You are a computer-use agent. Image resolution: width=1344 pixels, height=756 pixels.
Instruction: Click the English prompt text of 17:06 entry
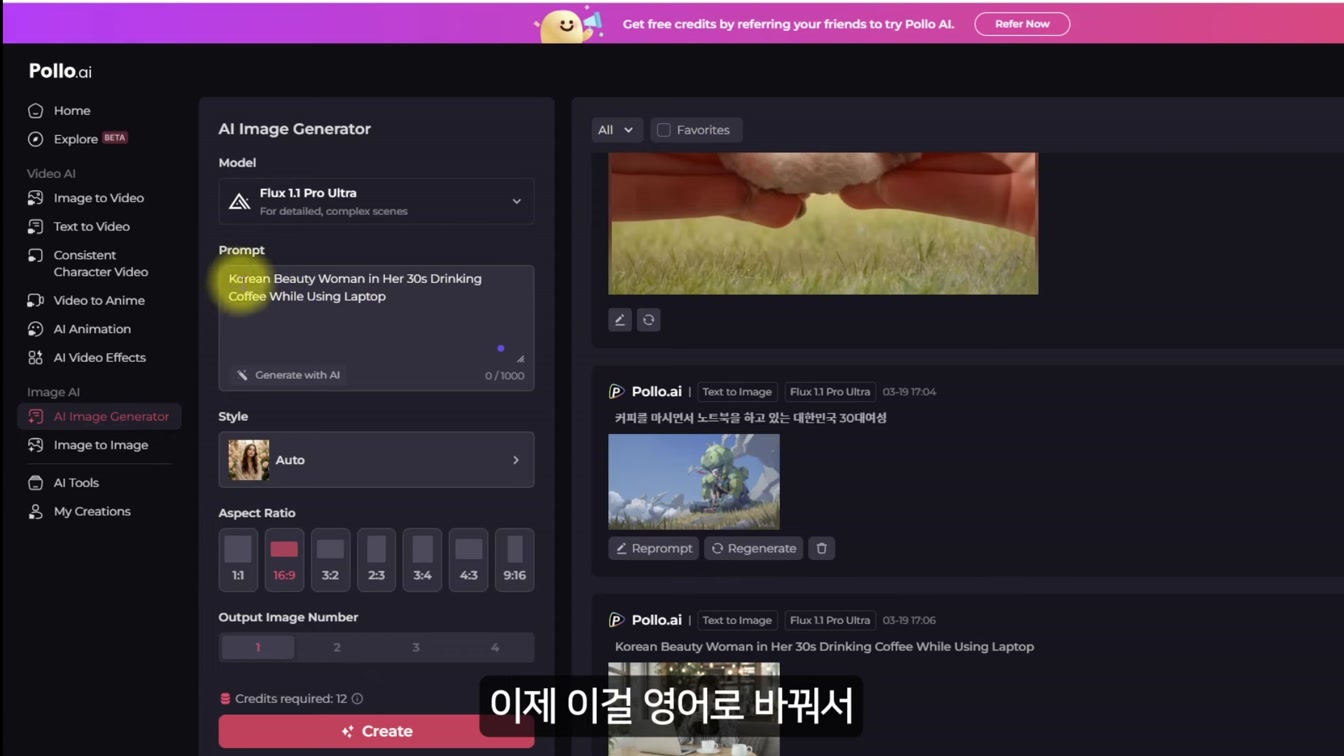(x=824, y=647)
